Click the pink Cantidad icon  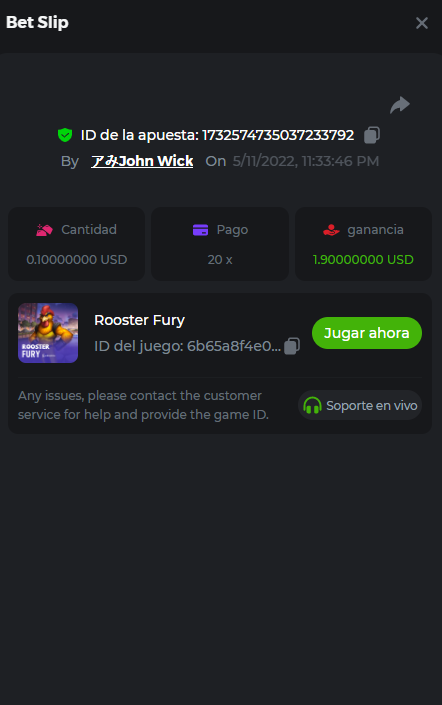(x=45, y=230)
